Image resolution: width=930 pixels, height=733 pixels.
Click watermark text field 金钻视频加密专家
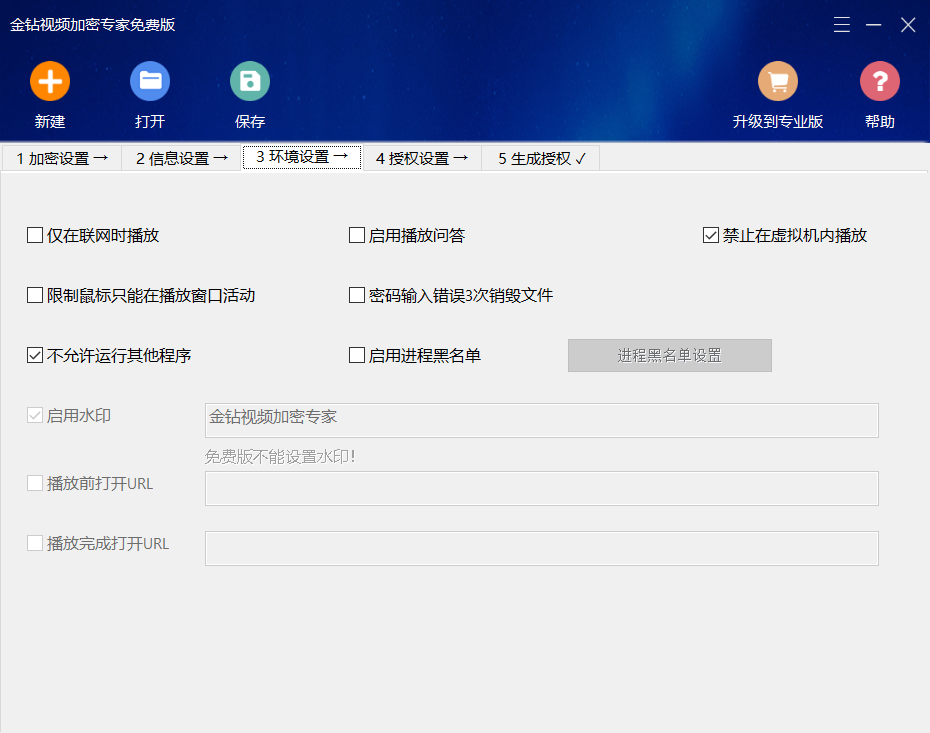tap(542, 420)
